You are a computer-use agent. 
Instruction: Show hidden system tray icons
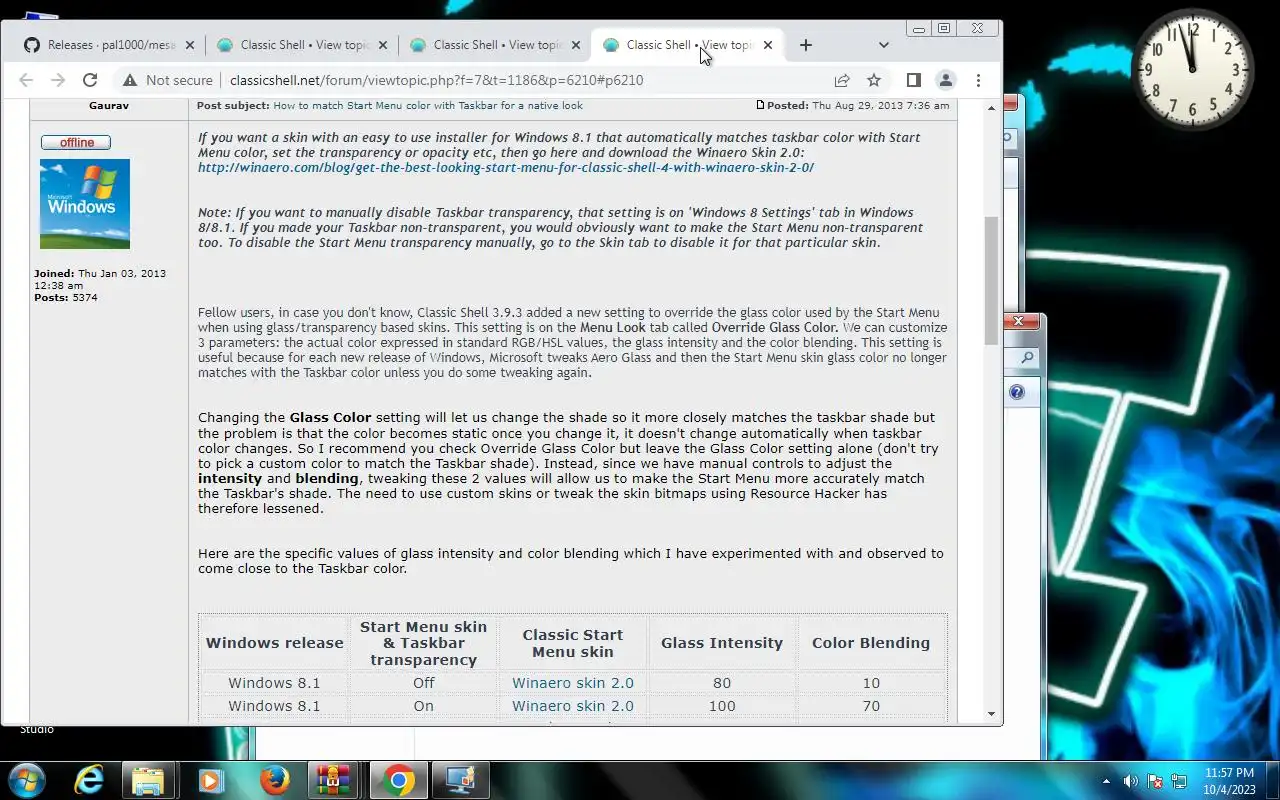(1106, 781)
